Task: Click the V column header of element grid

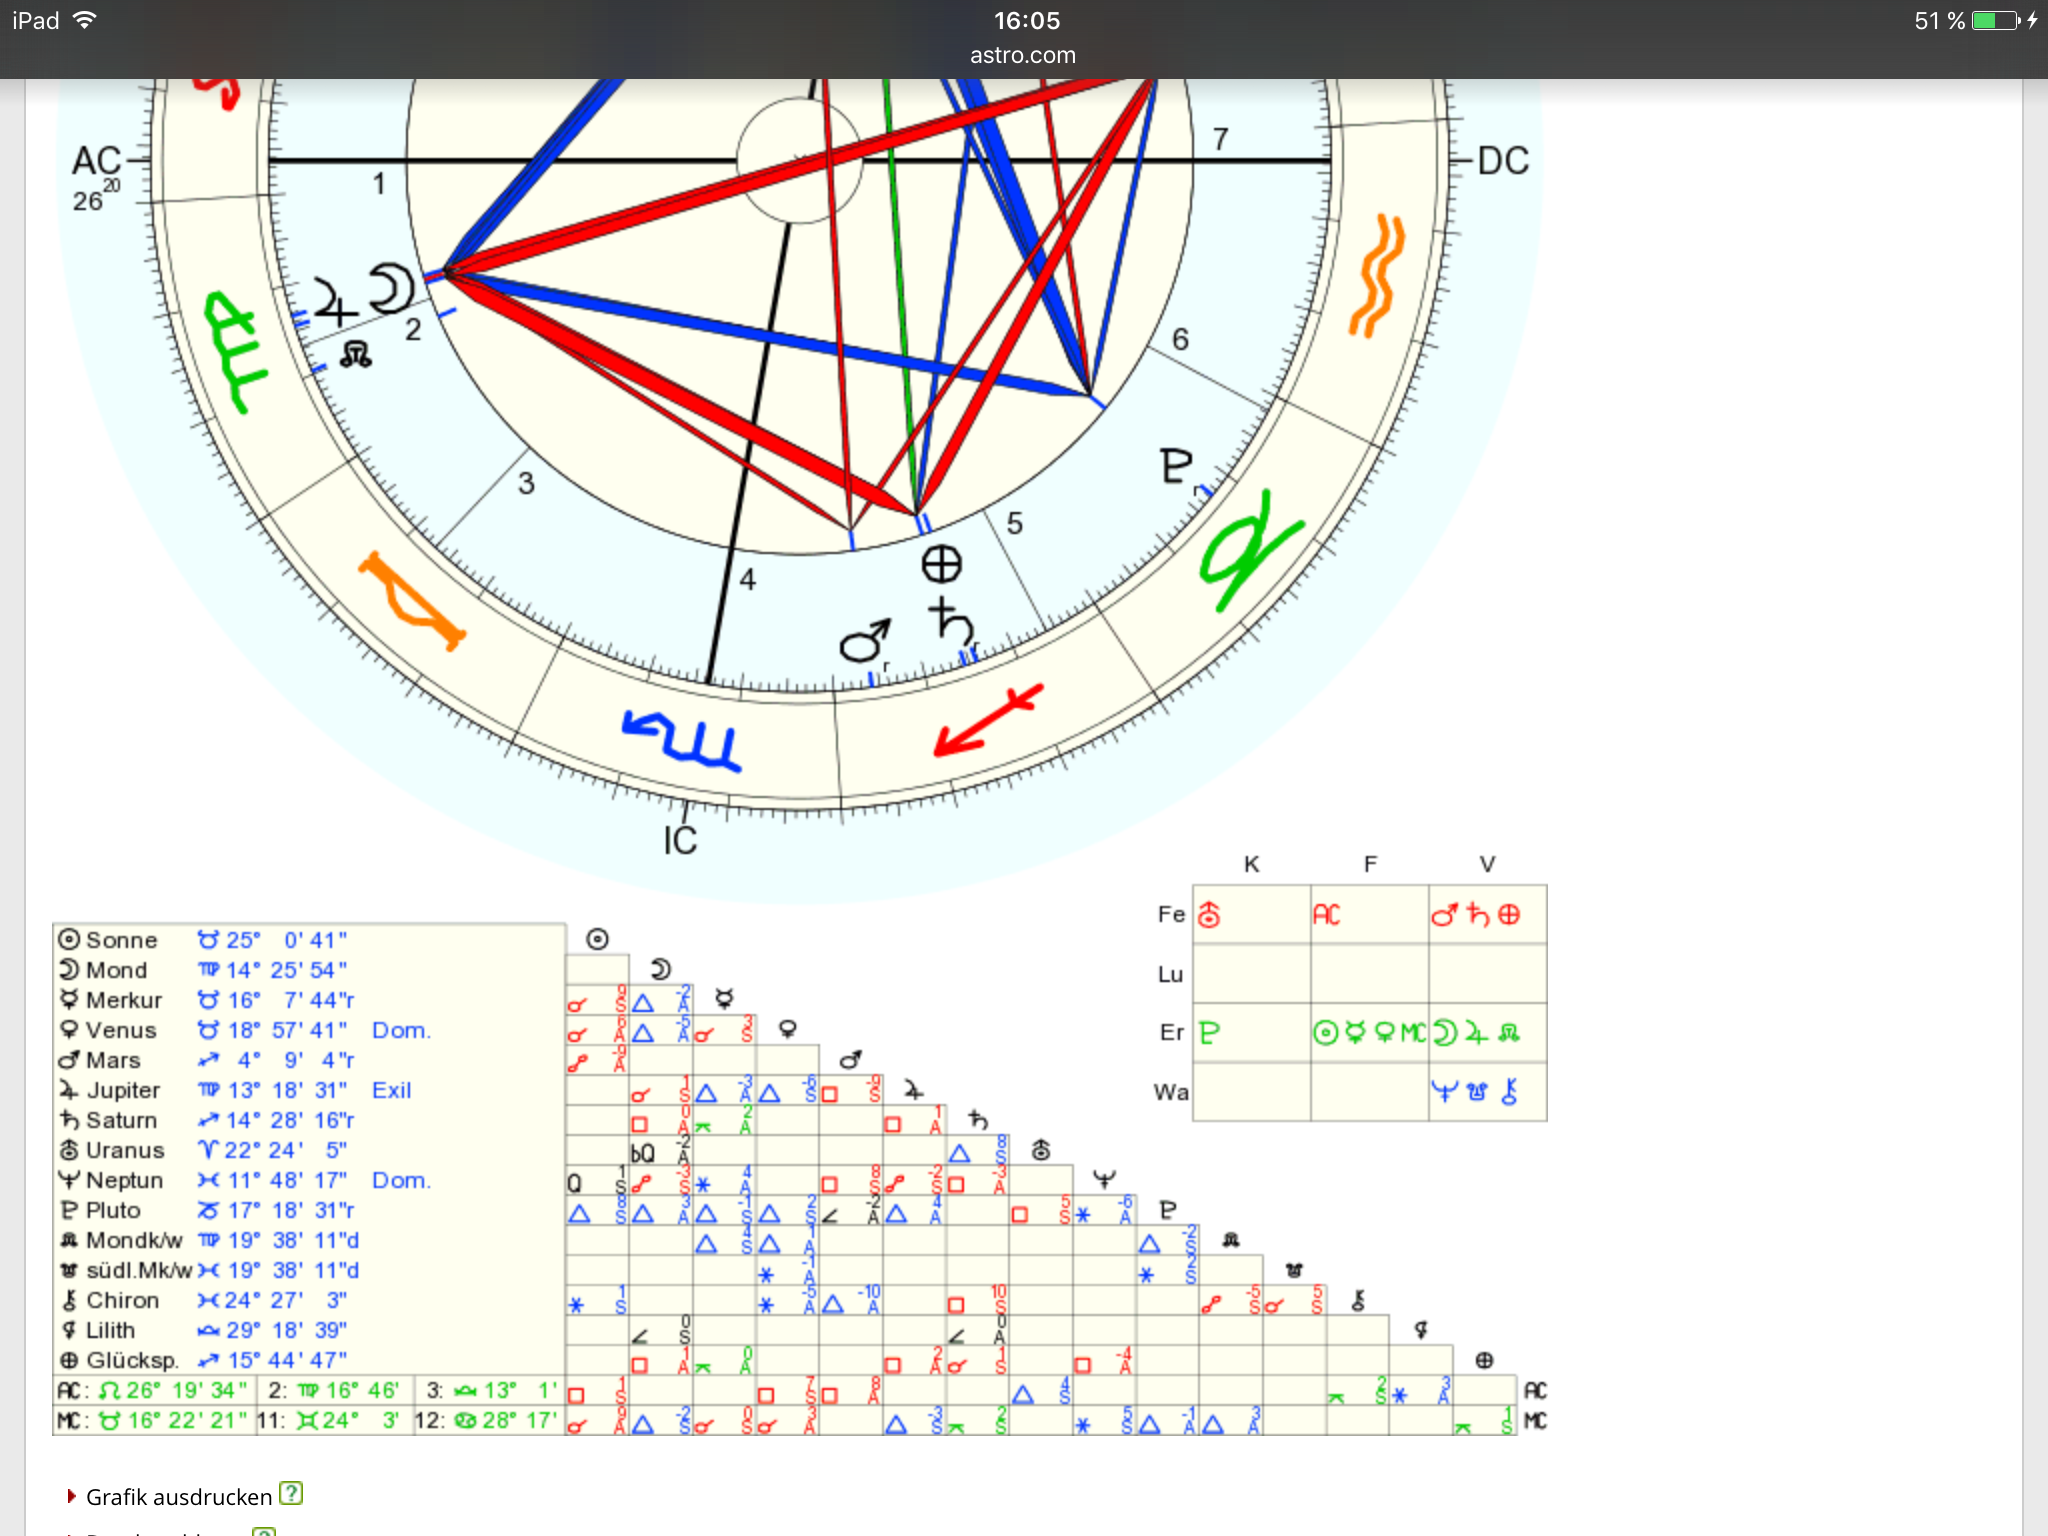Action: (x=1488, y=864)
